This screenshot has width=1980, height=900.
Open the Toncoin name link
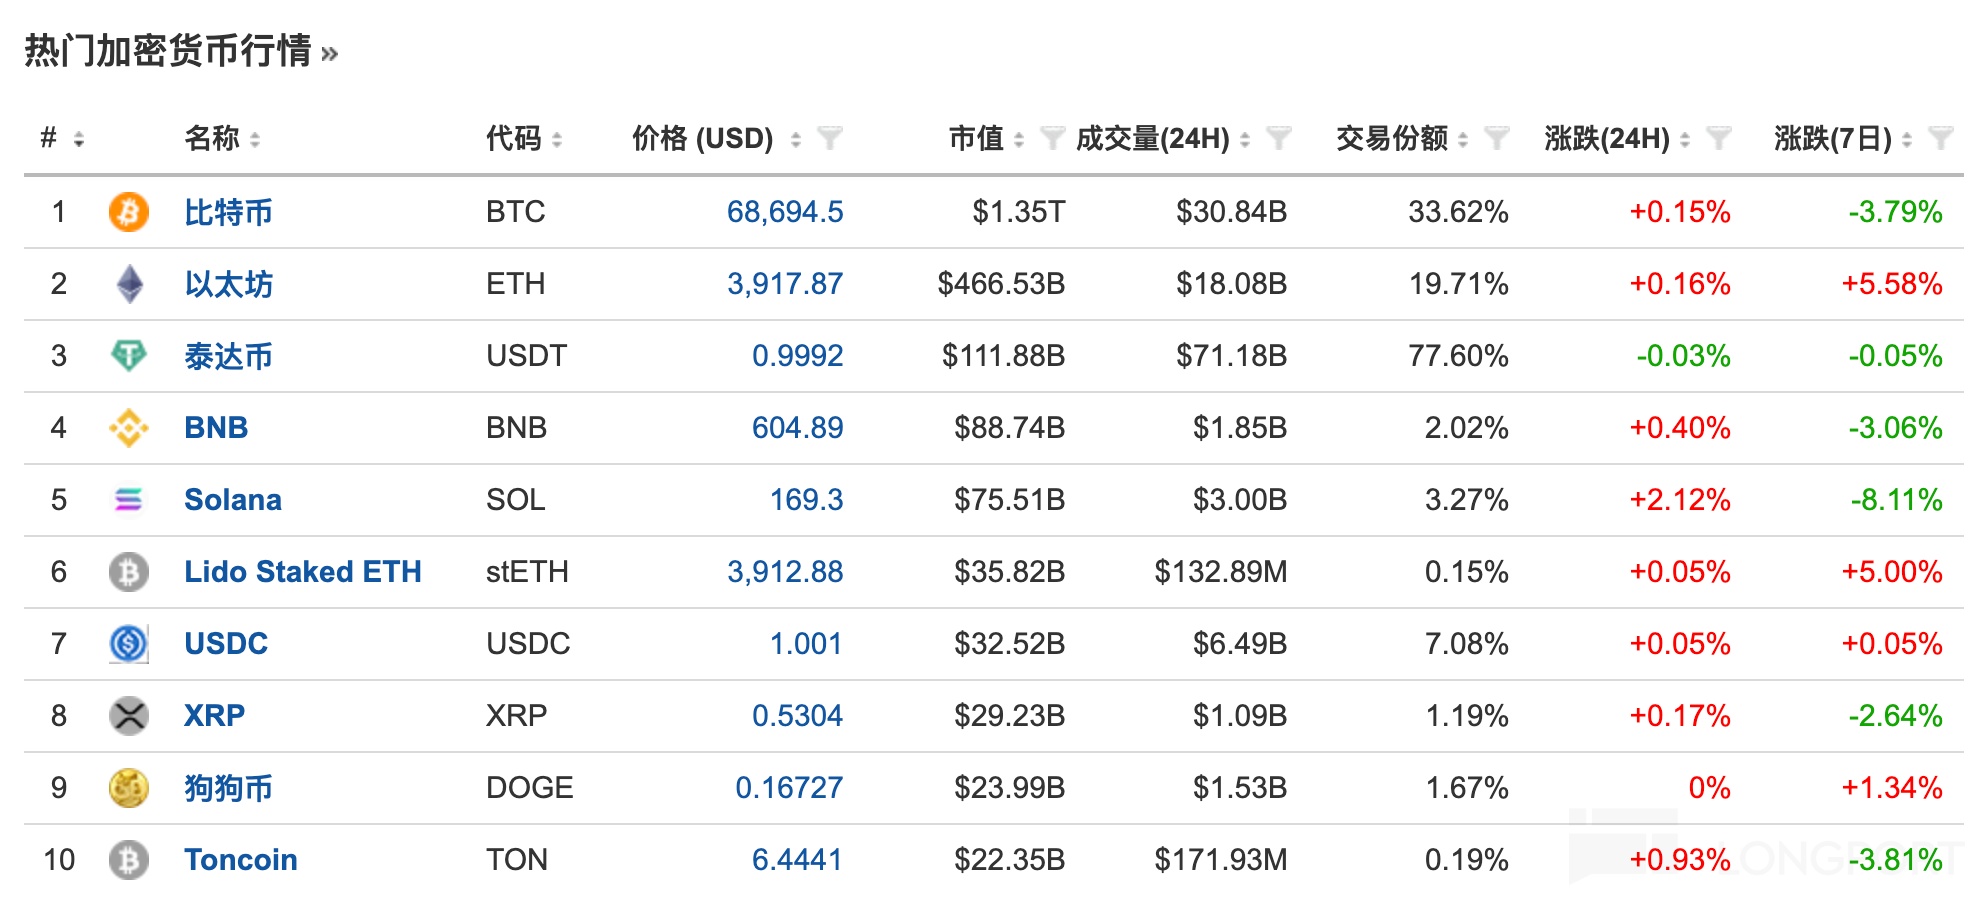pyautogui.click(x=240, y=860)
